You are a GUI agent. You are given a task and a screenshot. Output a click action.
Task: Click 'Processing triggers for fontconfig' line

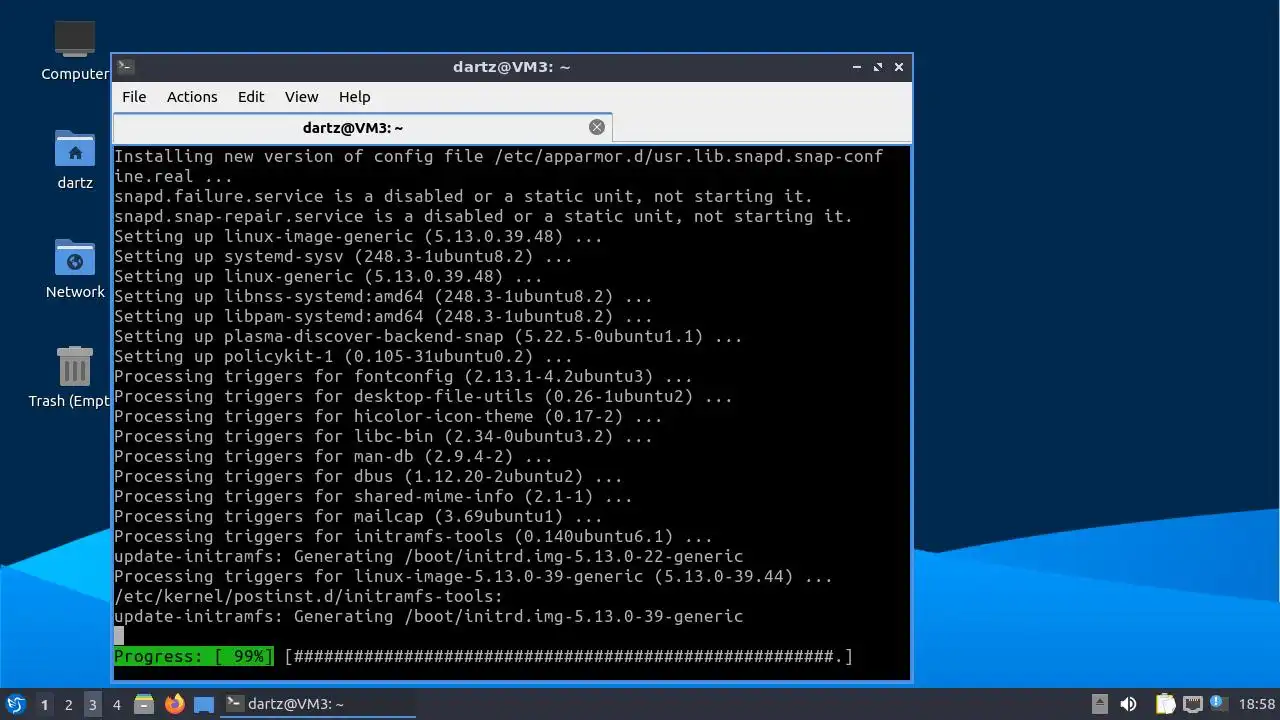coord(403,376)
